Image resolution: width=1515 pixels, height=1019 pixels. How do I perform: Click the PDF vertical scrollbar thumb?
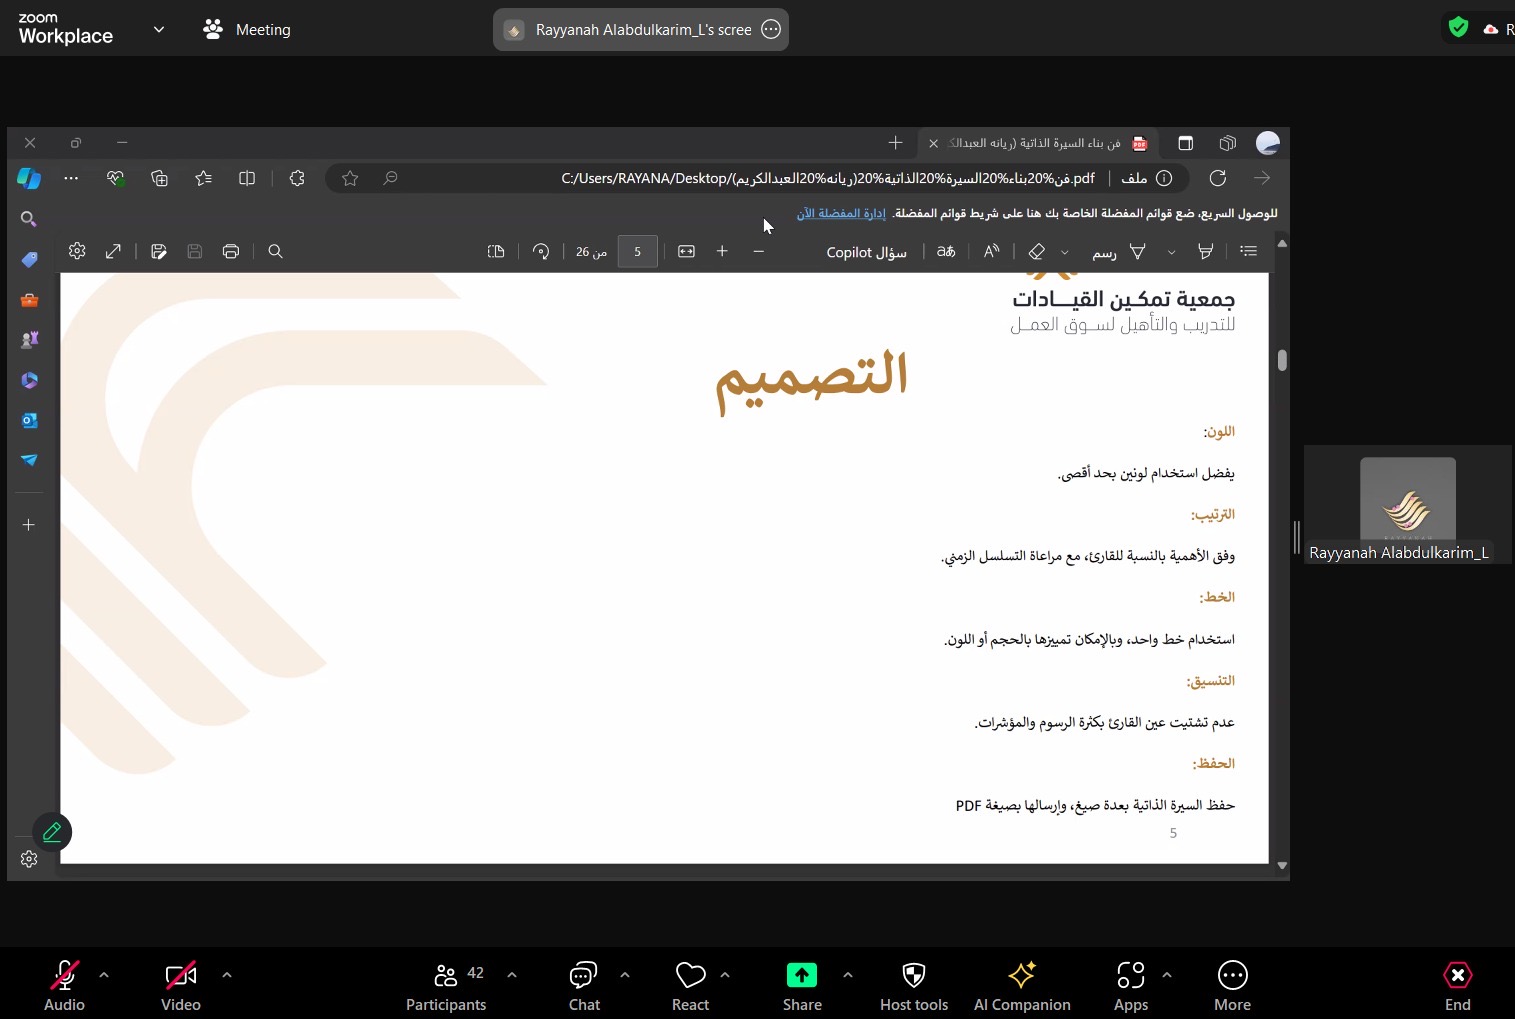[x=1282, y=360]
